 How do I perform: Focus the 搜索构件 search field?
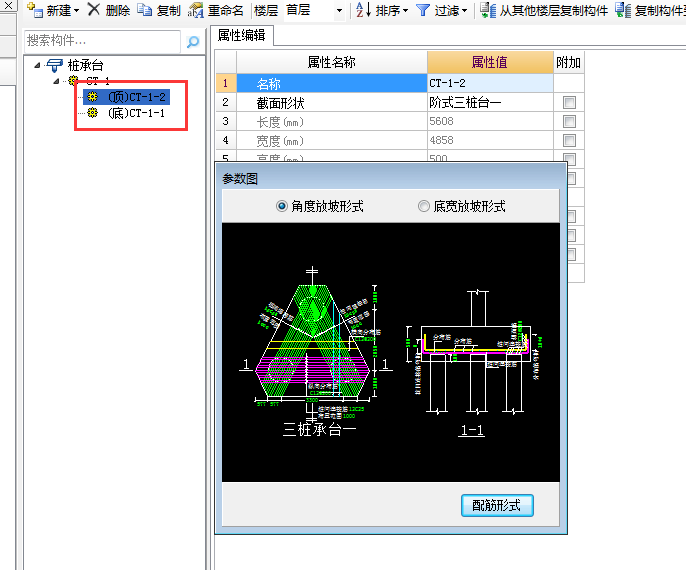[x=102, y=41]
